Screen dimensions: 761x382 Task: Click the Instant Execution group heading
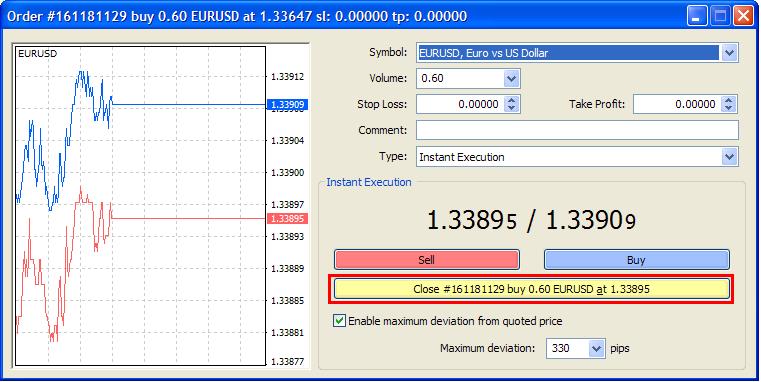[368, 182]
